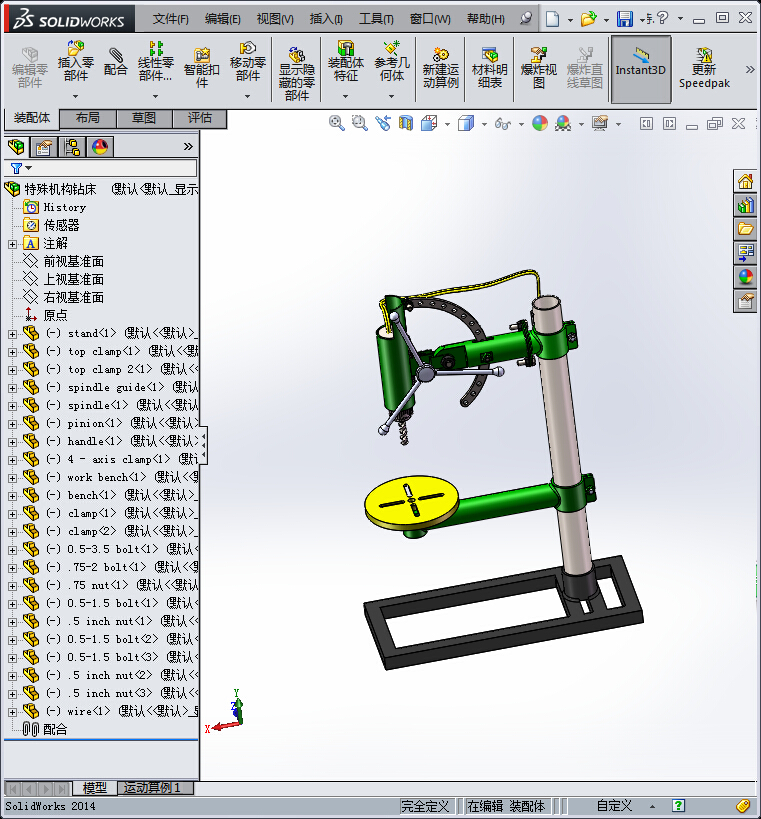Image resolution: width=761 pixels, height=819 pixels.
Task: Click Update Speedpak icon
Action: coord(704,67)
